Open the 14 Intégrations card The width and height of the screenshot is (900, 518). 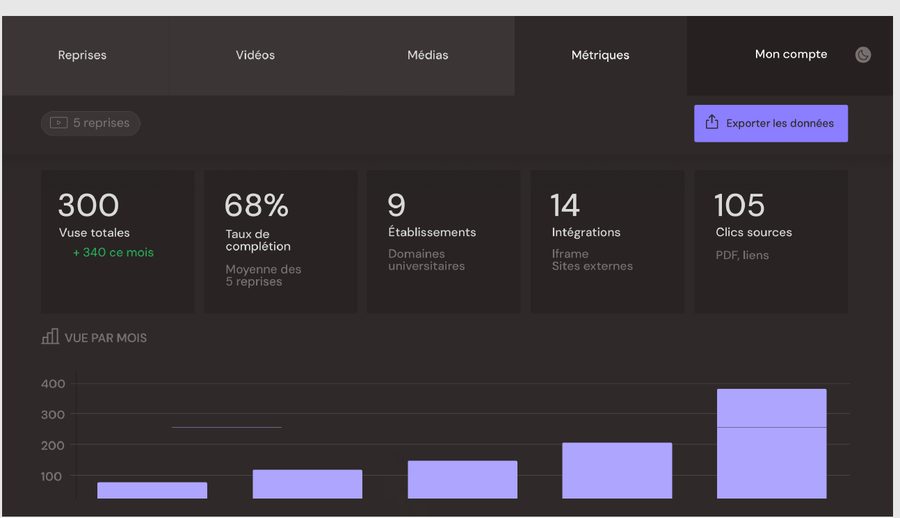(607, 242)
